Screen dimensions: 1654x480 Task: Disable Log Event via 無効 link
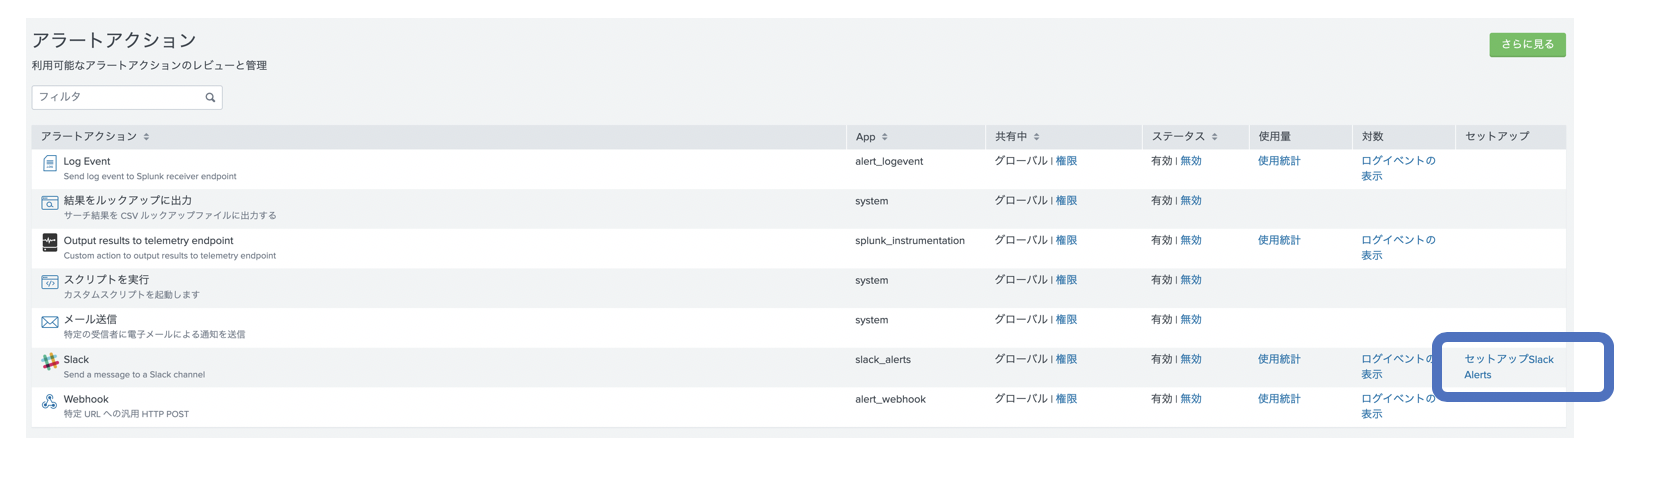(1191, 161)
